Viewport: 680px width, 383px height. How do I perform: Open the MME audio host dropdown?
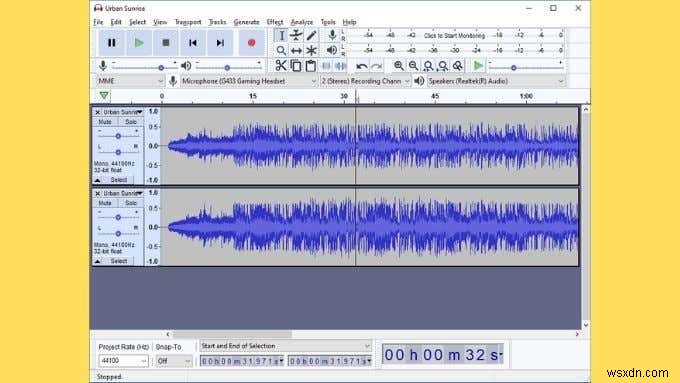pyautogui.click(x=130, y=81)
